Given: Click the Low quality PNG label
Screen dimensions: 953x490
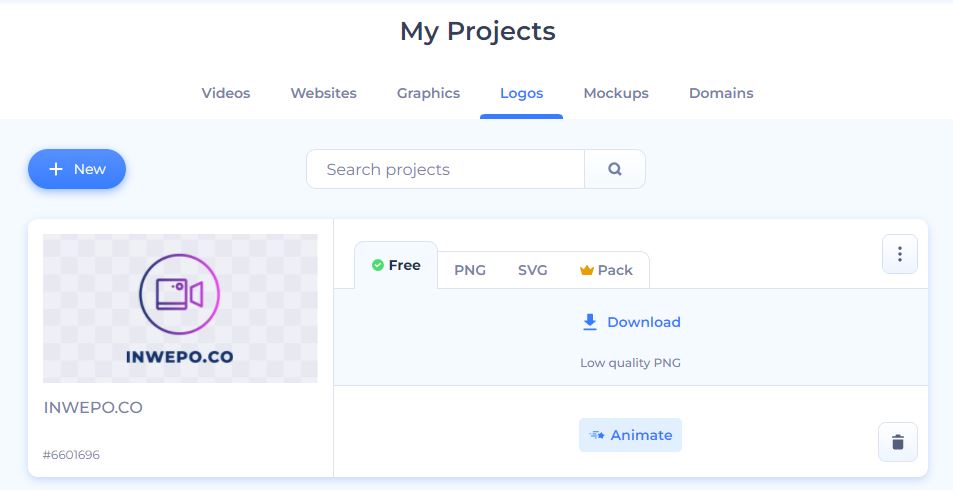Looking at the screenshot, I should [x=630, y=363].
